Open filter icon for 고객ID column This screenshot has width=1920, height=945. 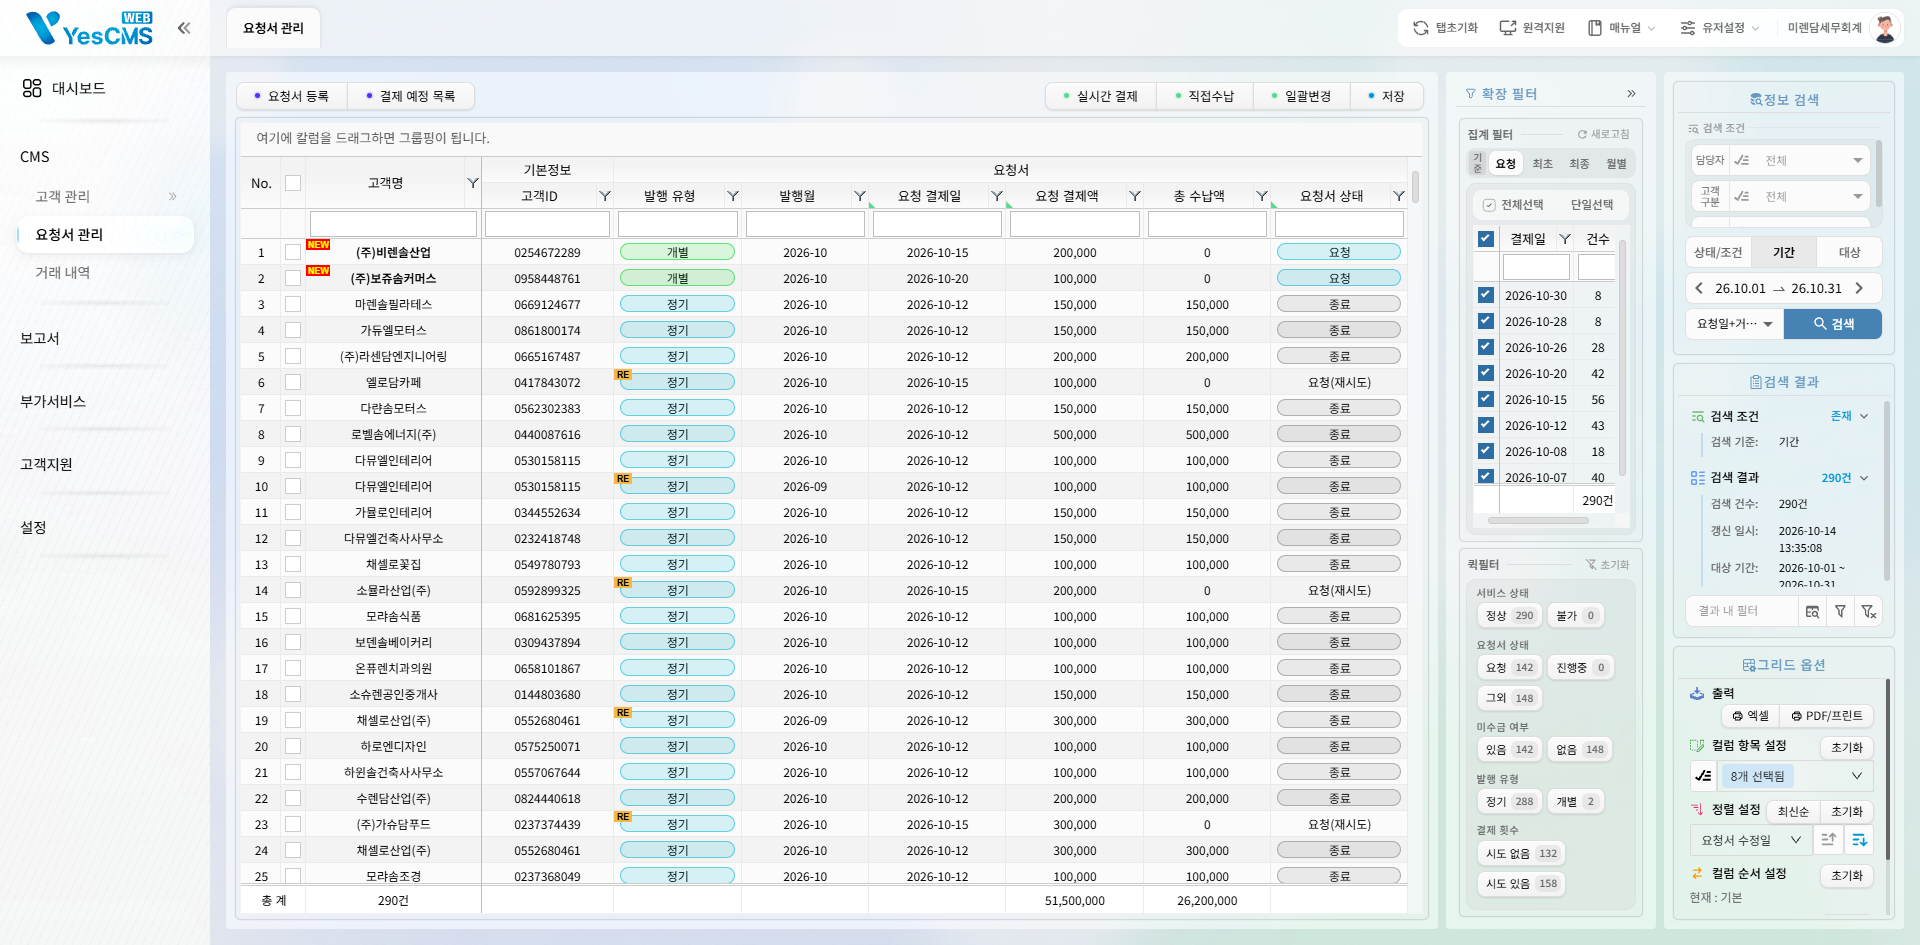pyautogui.click(x=604, y=196)
